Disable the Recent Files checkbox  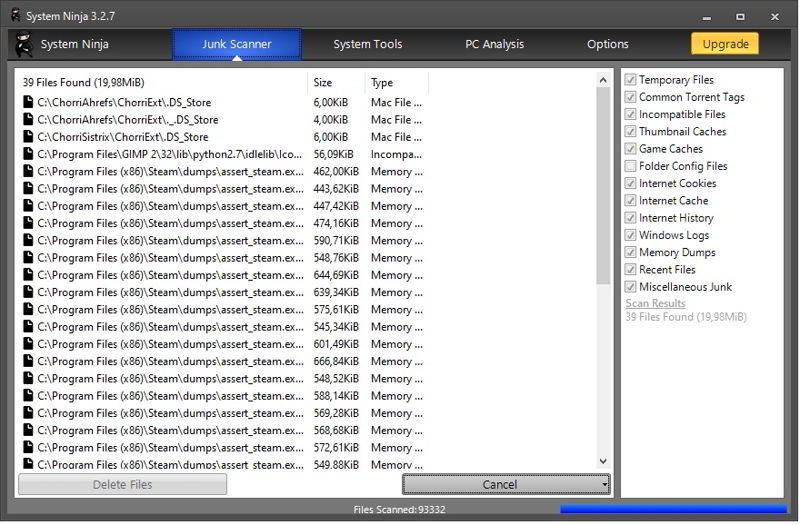coord(631,270)
